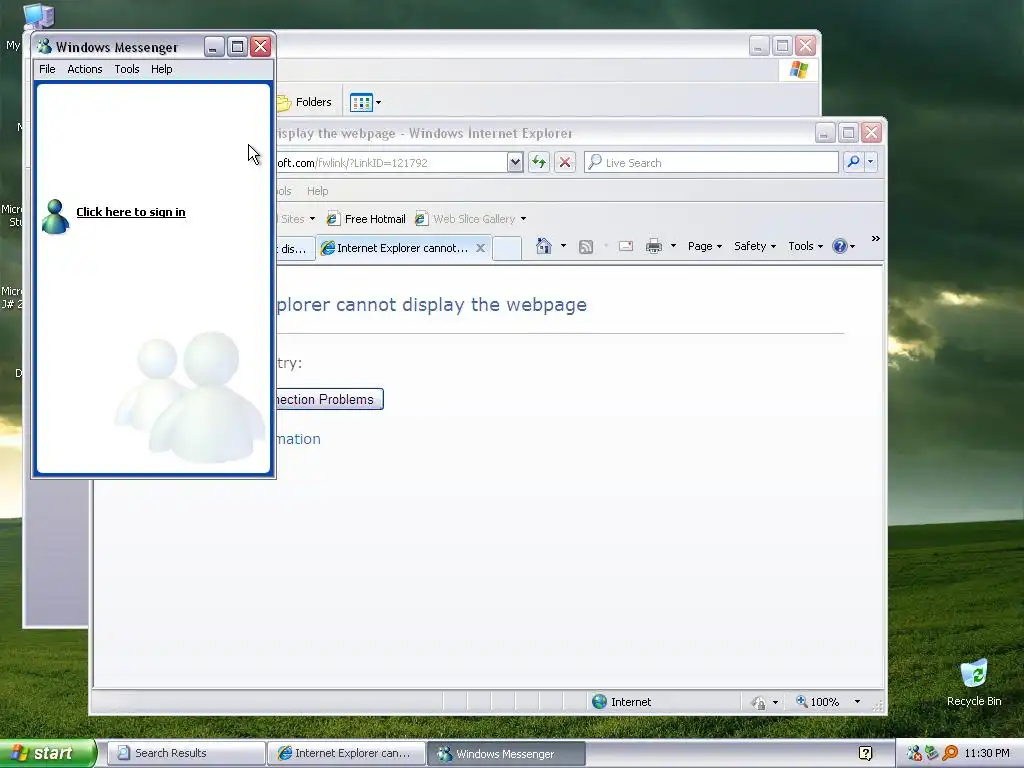Image resolution: width=1024 pixels, height=768 pixels.
Task: Click the more commands chevron in IE toolbar
Action: point(876,239)
